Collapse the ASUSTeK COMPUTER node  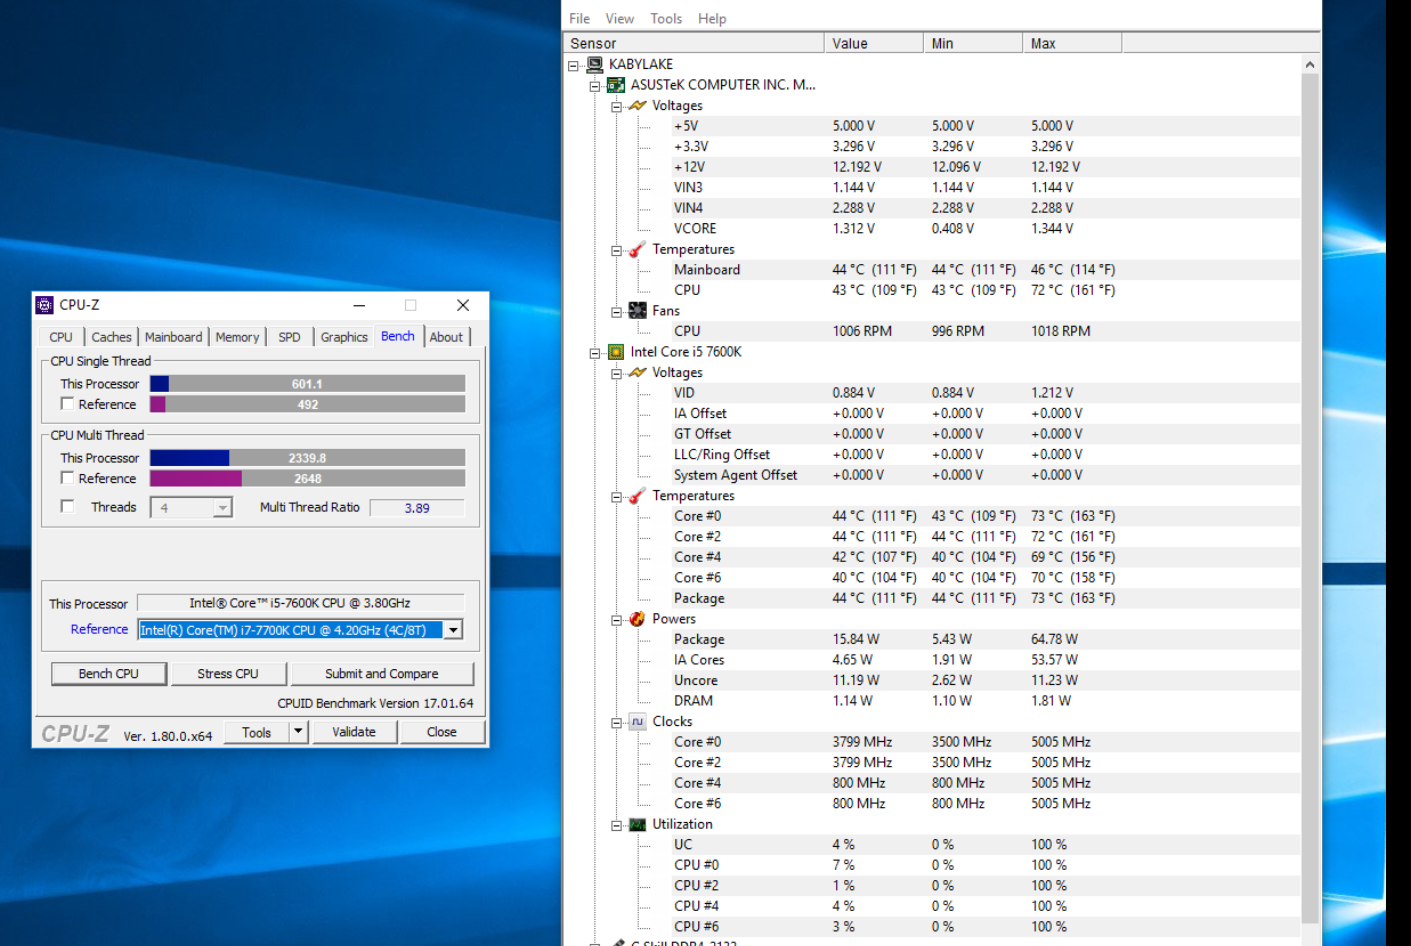[x=595, y=86]
